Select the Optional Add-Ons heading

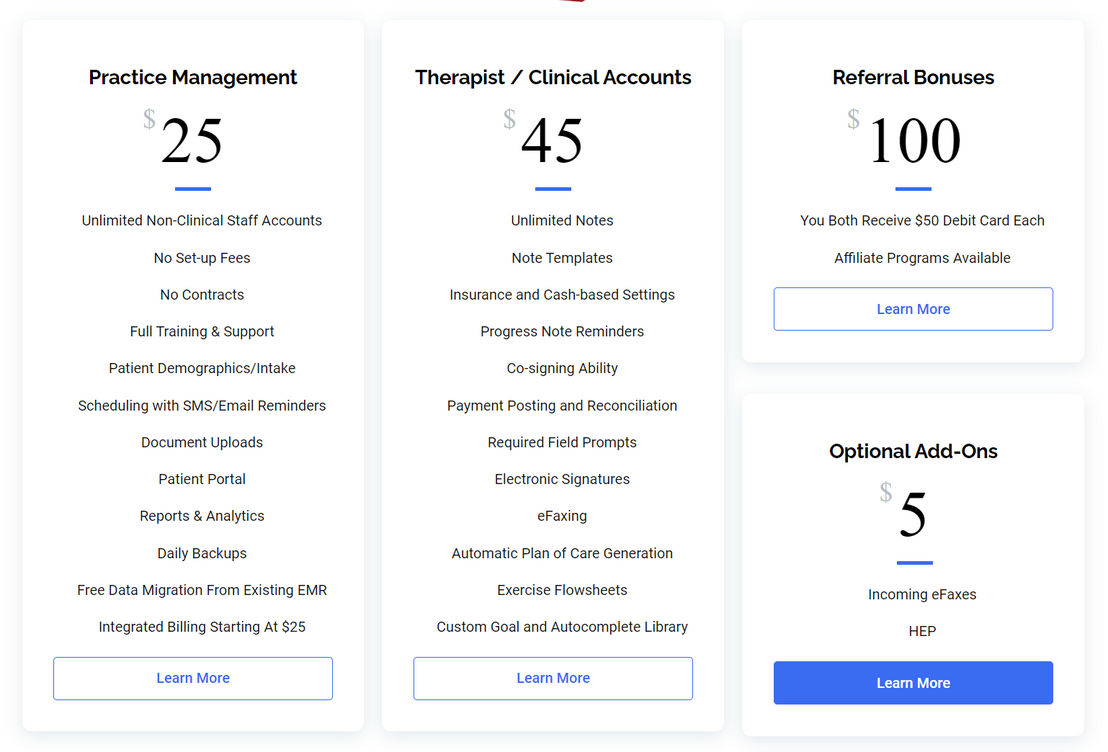tap(913, 451)
